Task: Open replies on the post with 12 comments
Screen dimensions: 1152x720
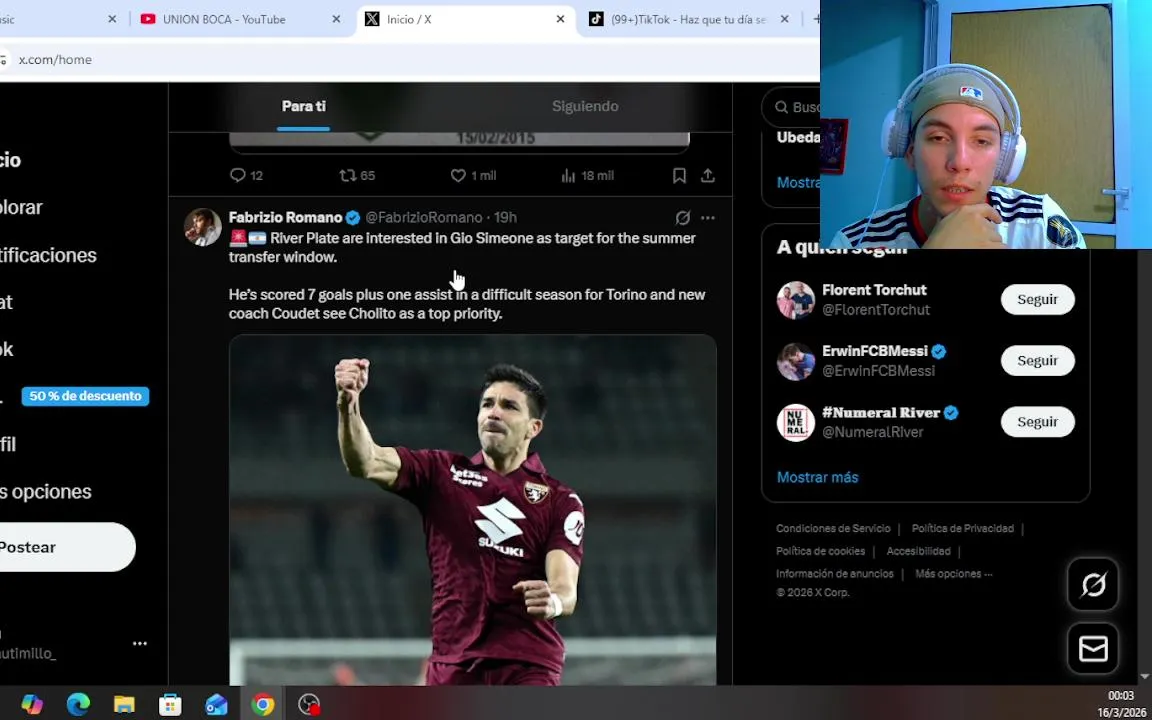Action: pos(246,176)
